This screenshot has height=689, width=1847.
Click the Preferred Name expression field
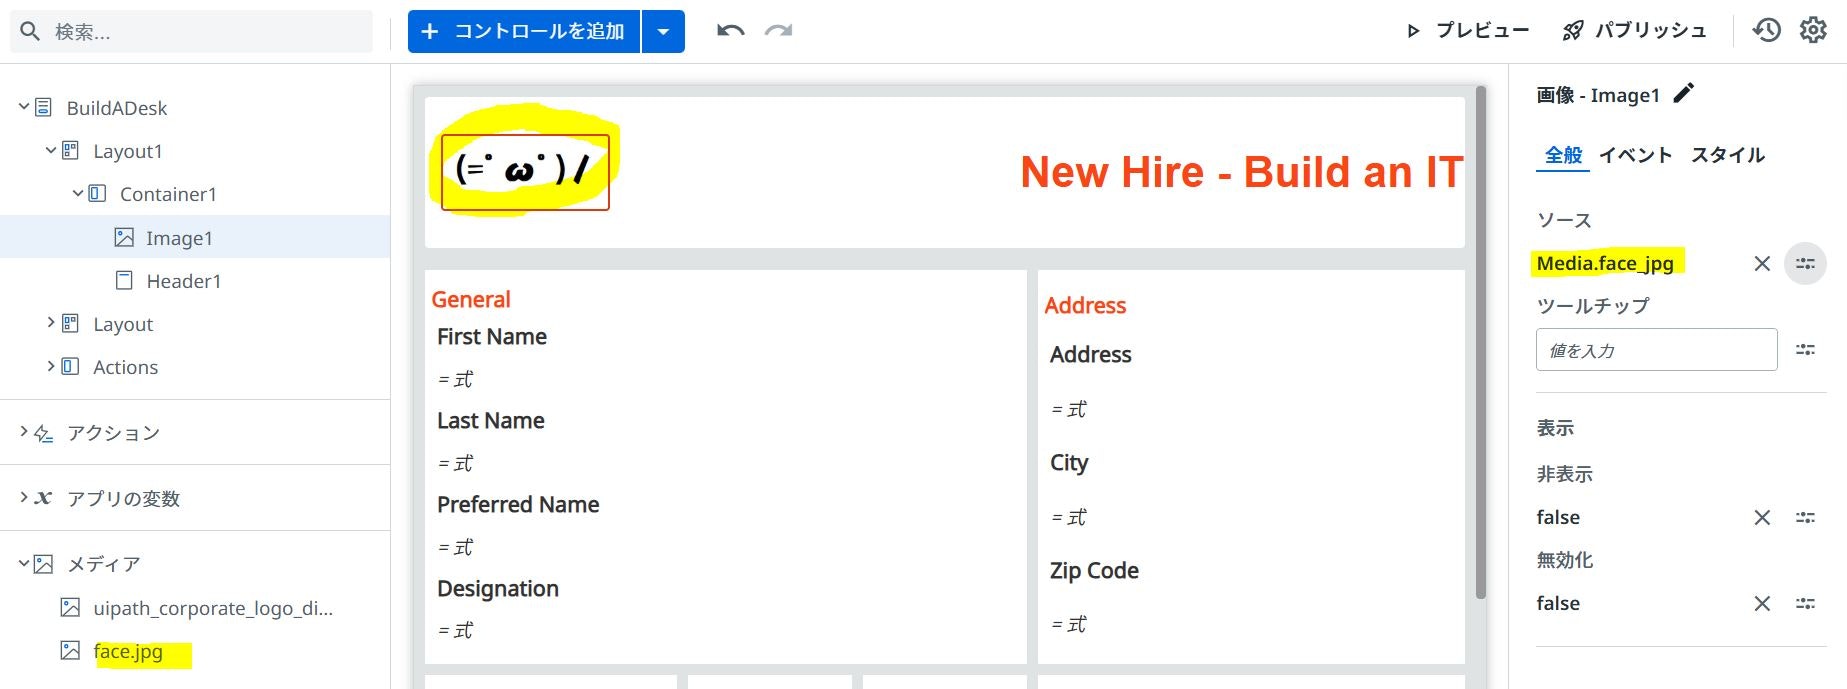pyautogui.click(x=455, y=547)
